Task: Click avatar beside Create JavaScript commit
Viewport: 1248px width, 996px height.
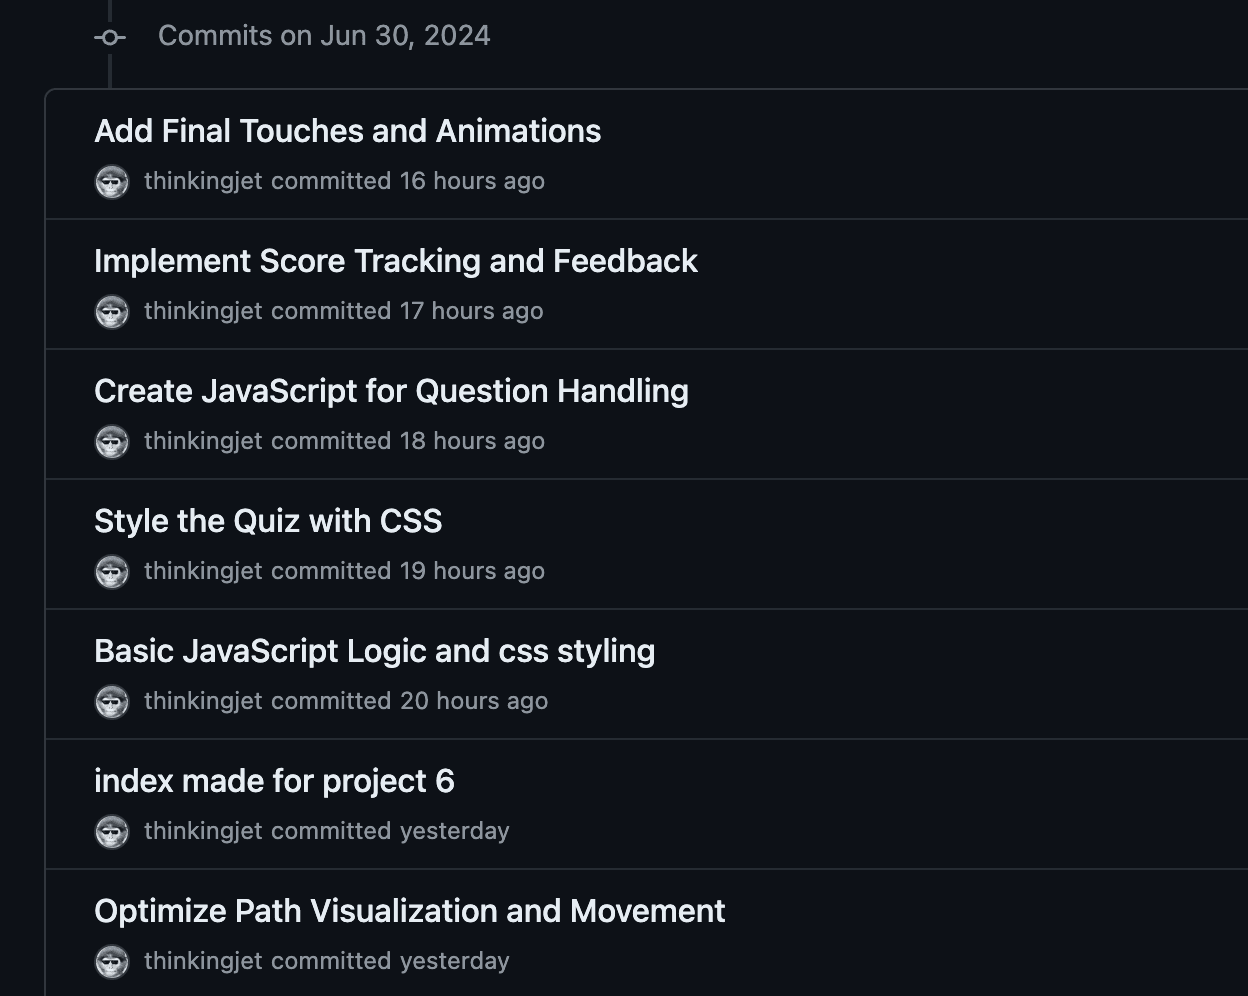Action: tap(112, 442)
